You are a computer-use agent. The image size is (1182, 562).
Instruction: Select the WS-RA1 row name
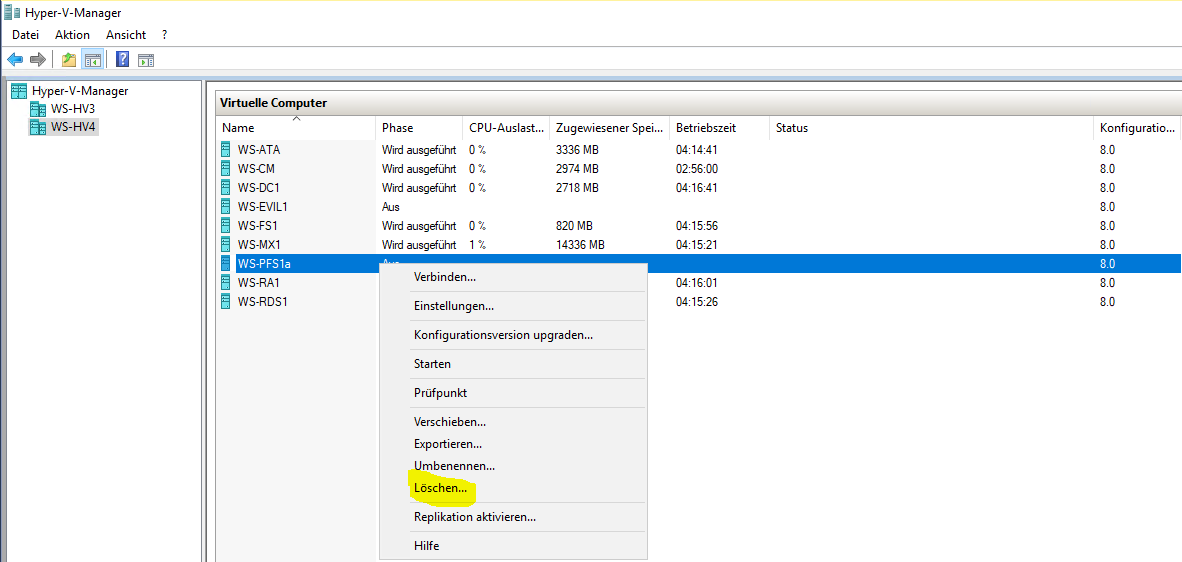click(x=259, y=283)
